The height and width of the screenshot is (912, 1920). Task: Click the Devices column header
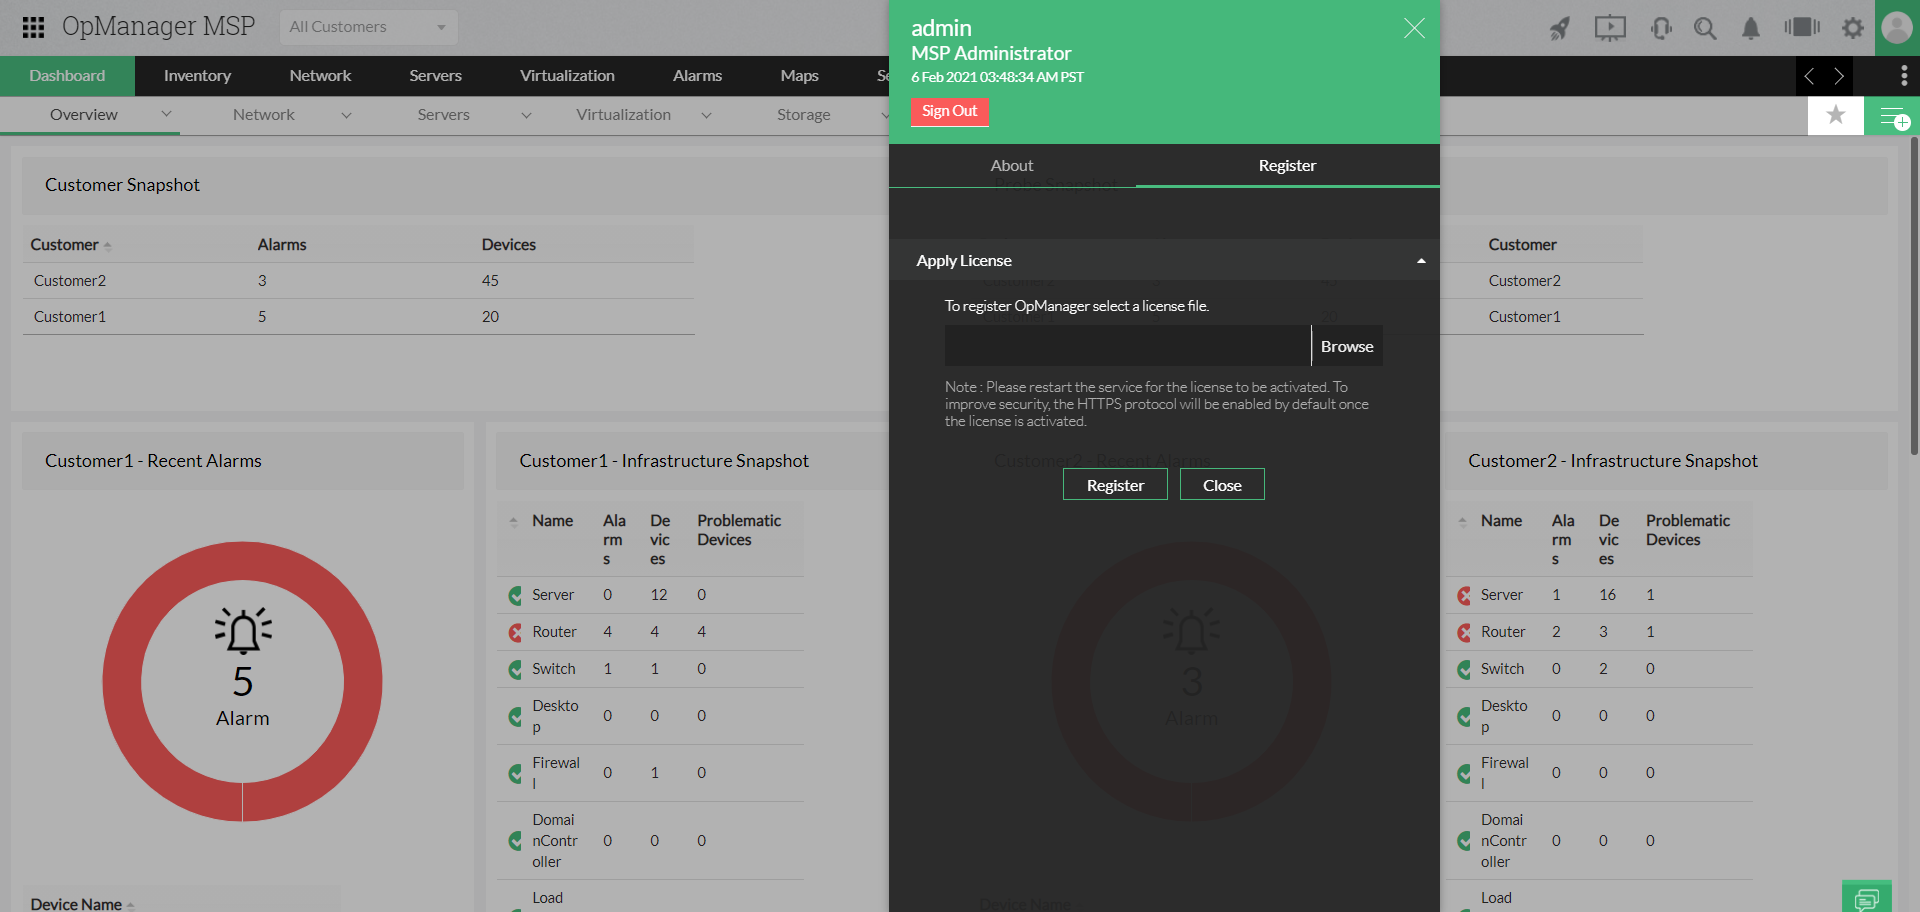click(509, 245)
